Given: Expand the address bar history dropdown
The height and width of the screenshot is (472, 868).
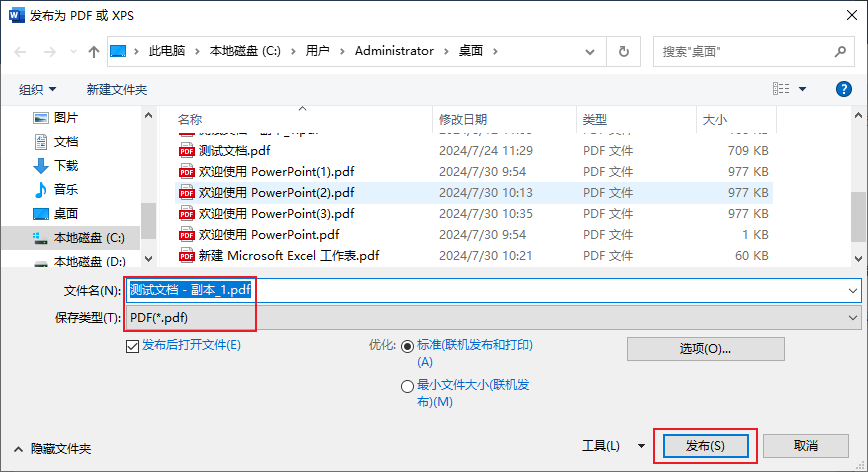Looking at the screenshot, I should click(x=590, y=51).
